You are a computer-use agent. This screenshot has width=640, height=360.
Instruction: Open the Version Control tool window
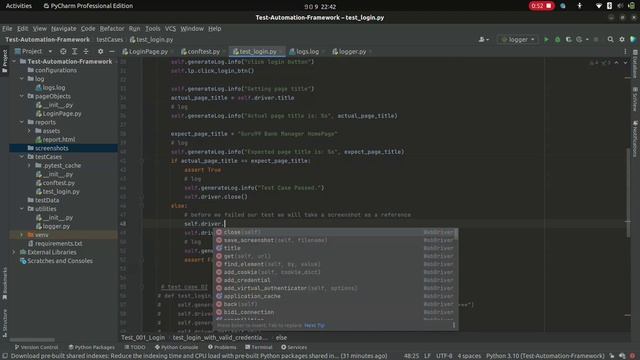point(36,347)
